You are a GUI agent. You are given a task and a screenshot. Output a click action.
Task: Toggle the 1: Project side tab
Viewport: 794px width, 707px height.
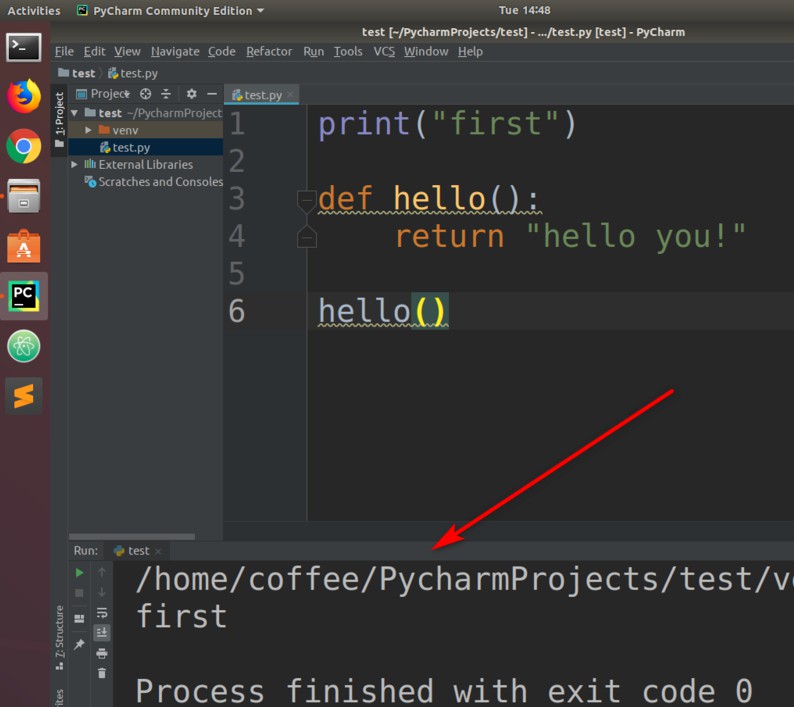coord(59,119)
